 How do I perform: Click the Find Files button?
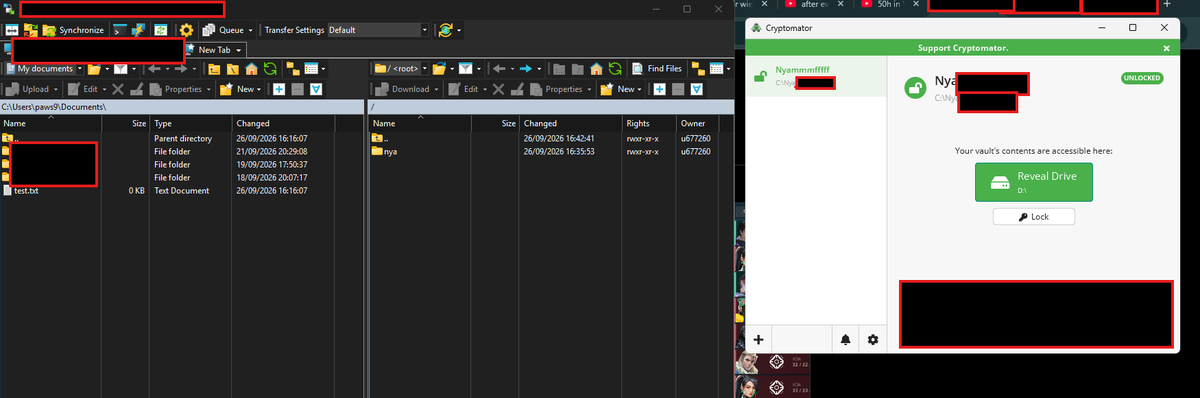click(658, 69)
